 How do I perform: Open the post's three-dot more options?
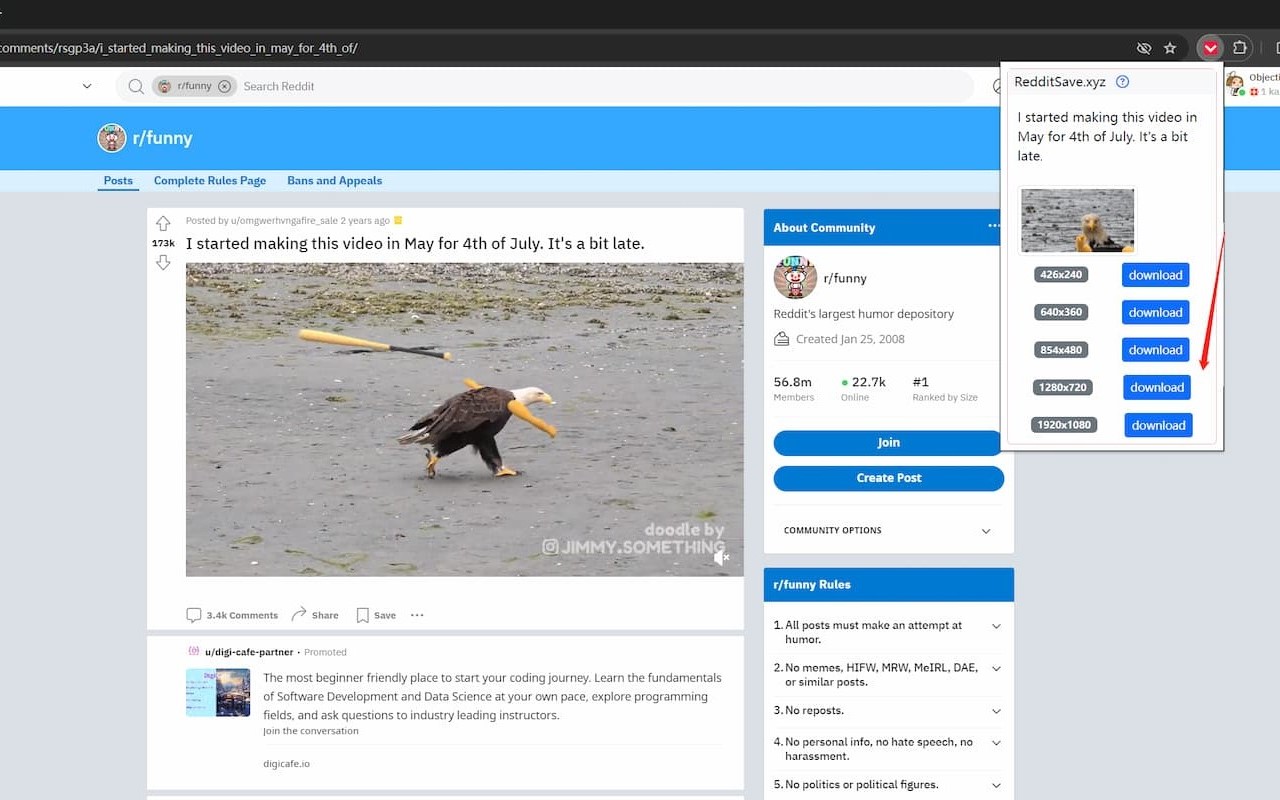click(417, 615)
